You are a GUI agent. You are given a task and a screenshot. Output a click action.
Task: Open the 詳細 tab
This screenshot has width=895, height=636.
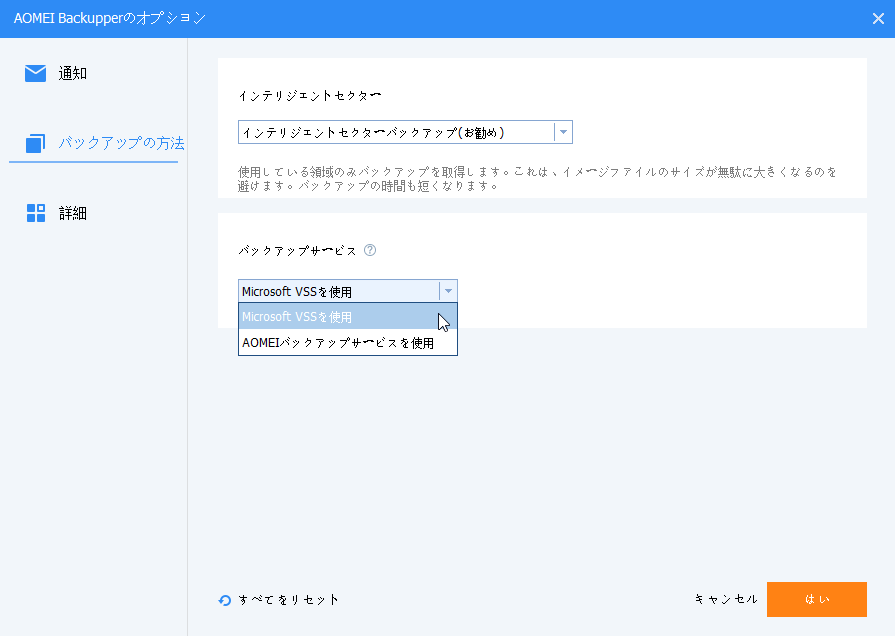(73, 212)
